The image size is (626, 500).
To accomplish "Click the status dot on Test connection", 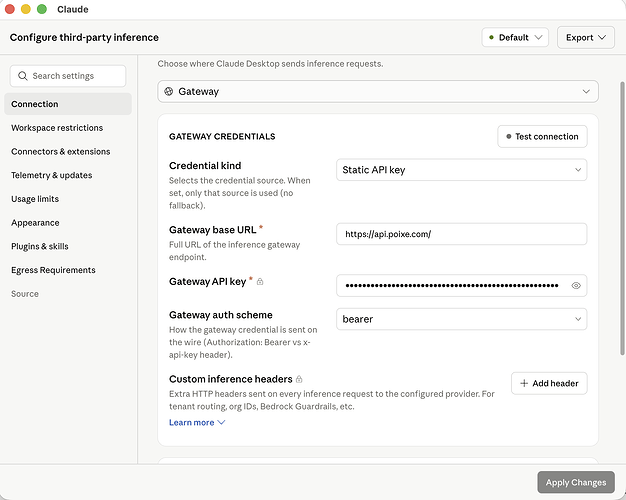I will click(x=509, y=137).
